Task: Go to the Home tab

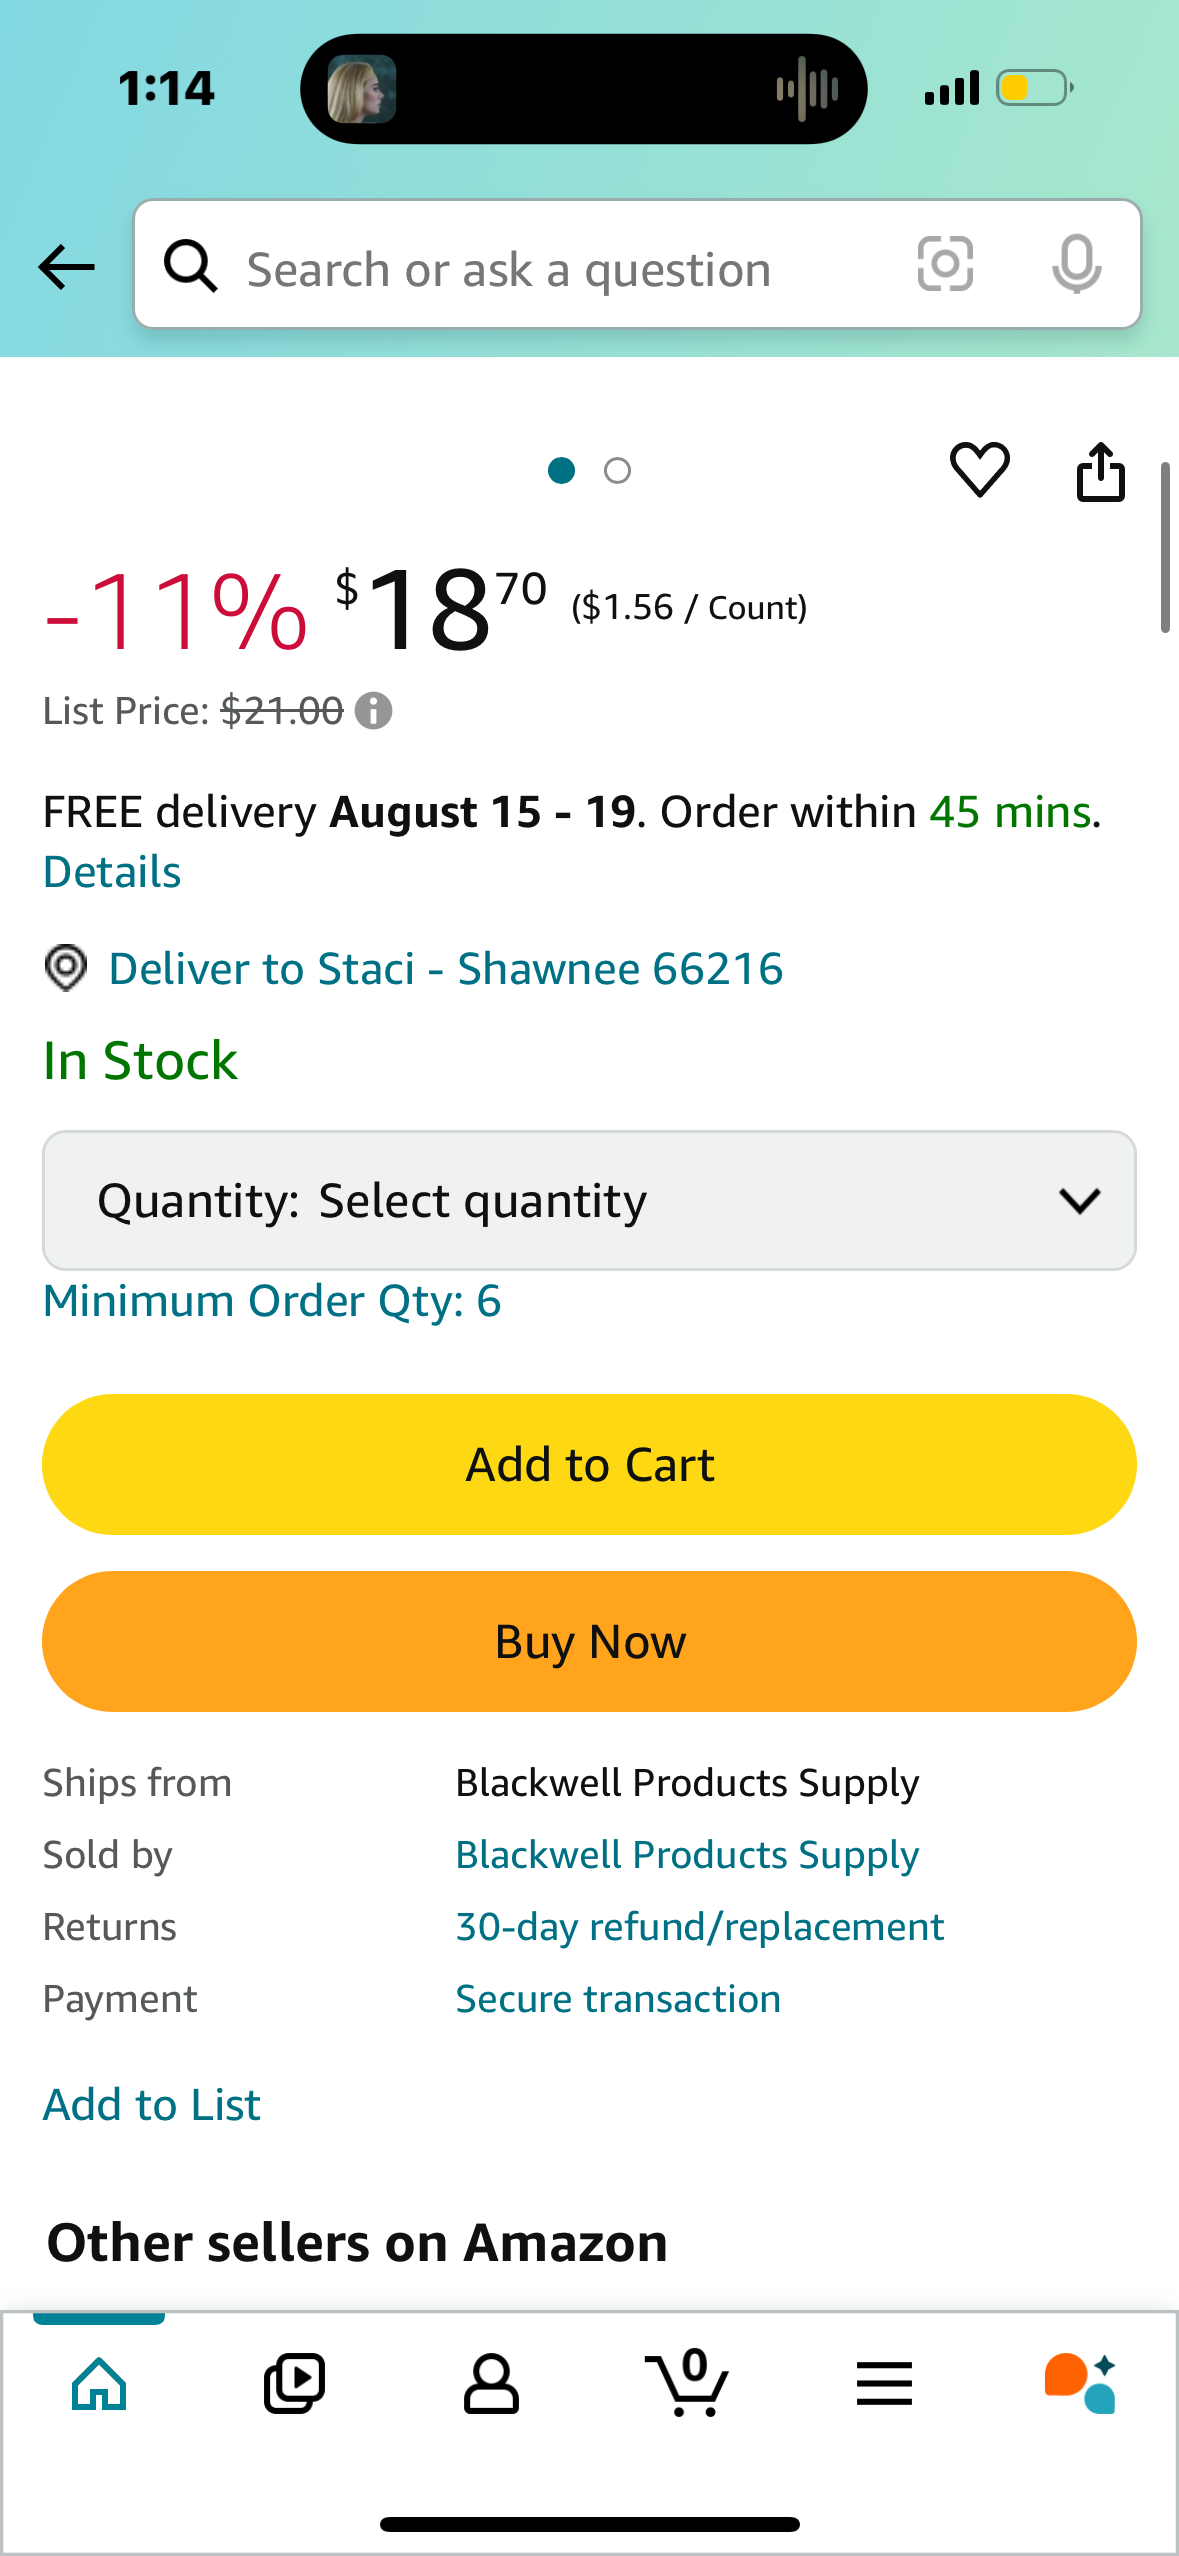Action: [99, 2383]
